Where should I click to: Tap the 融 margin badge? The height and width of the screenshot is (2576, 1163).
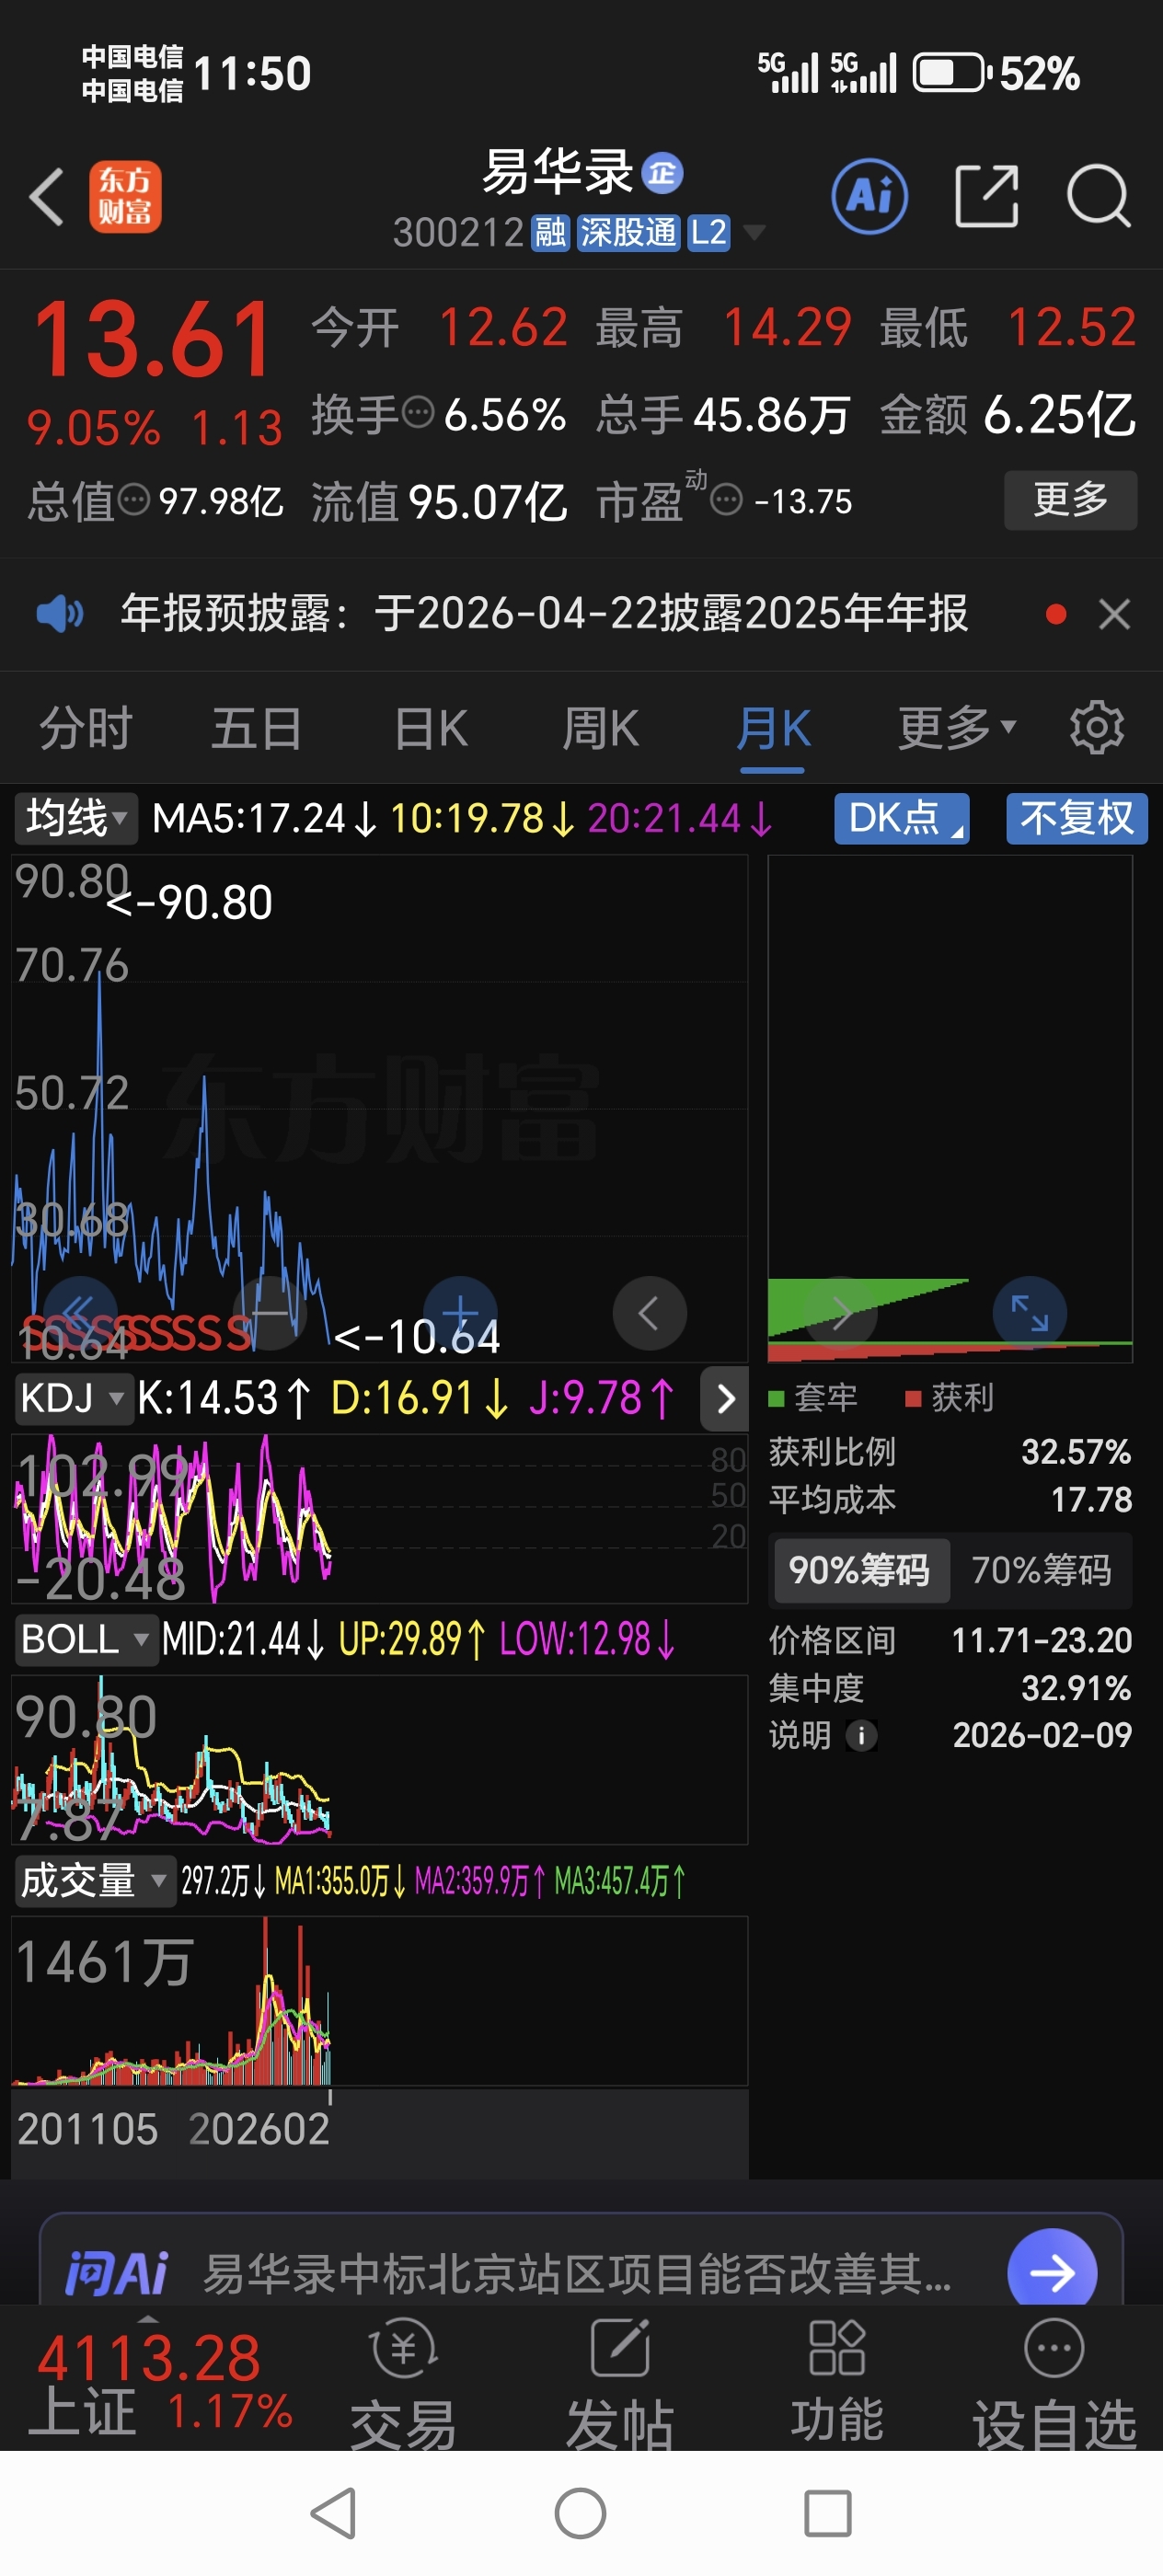point(550,233)
